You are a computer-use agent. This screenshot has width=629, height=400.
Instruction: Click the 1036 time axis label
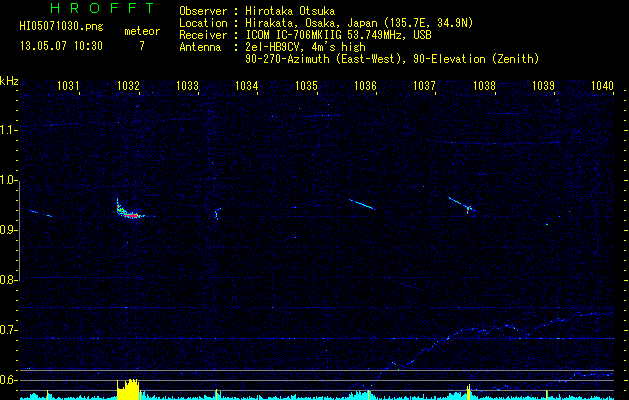[365, 85]
